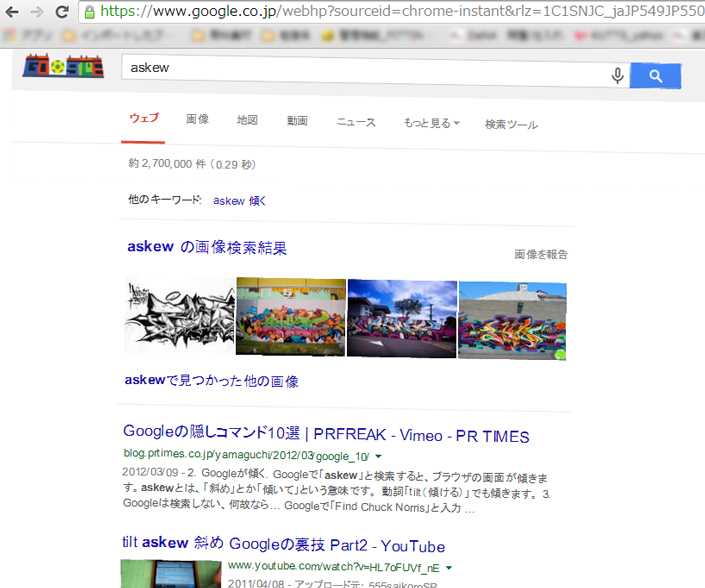Switch to the 地図 tab
The width and height of the screenshot is (705, 588).
point(247,120)
